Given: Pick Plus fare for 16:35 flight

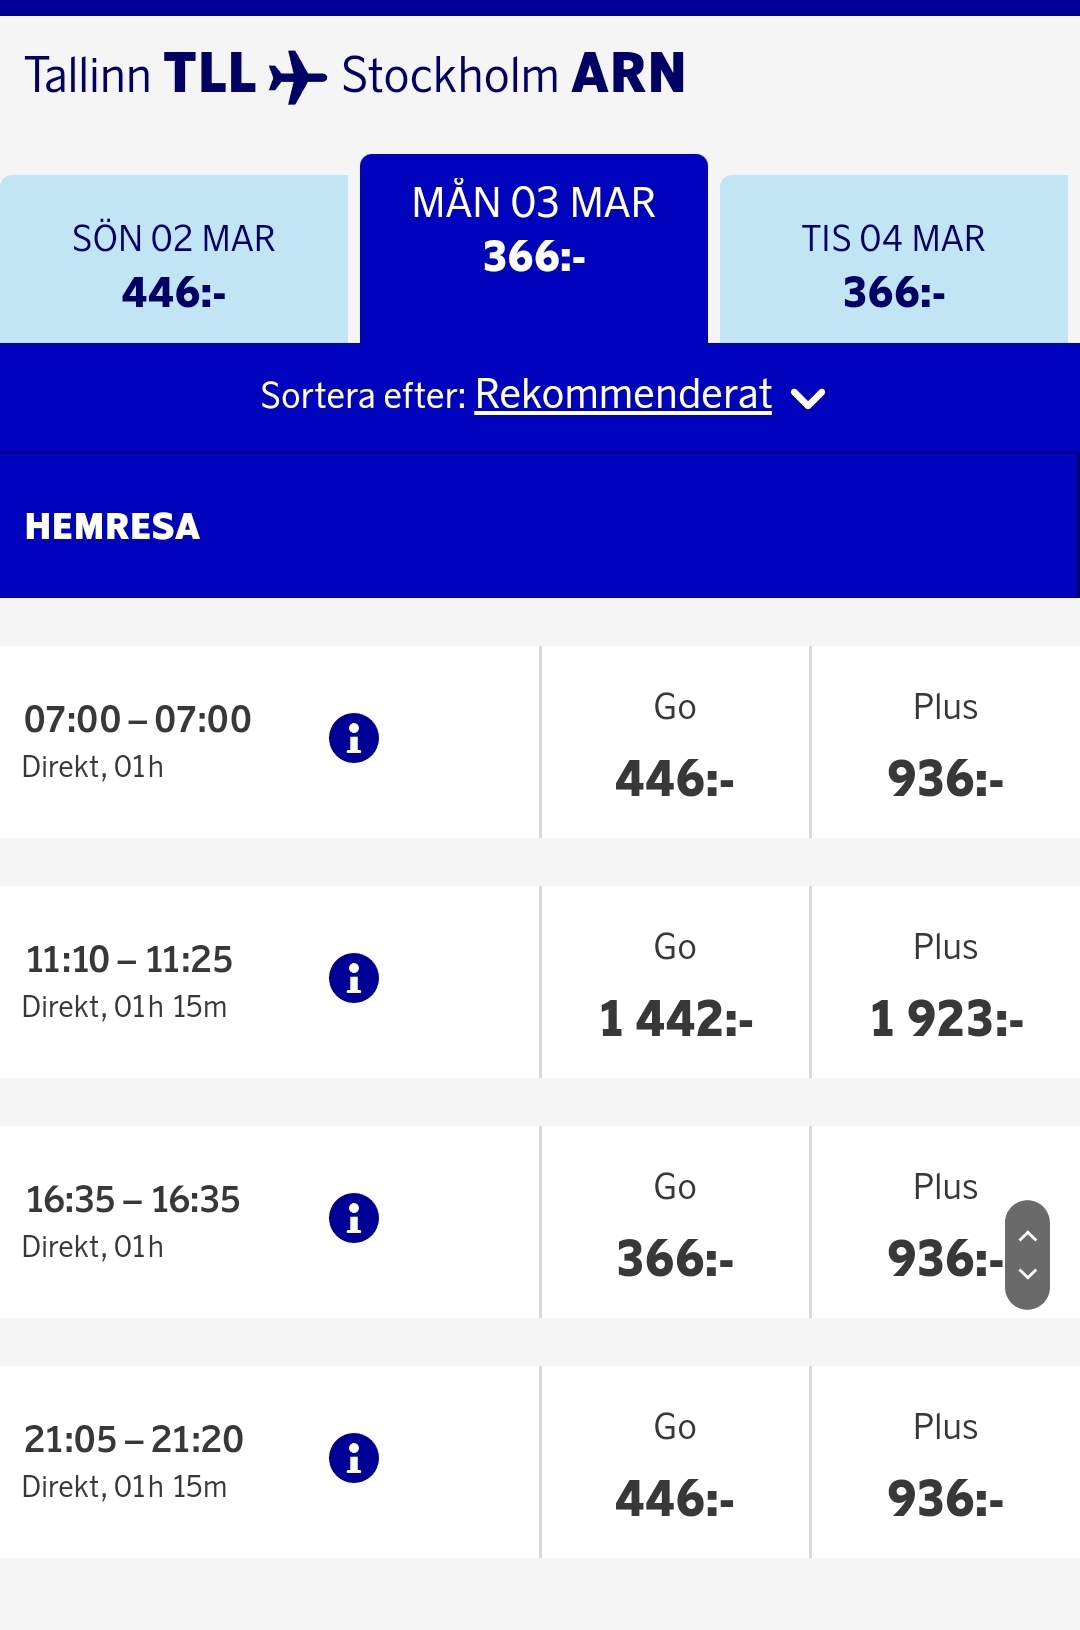Looking at the screenshot, I should point(930,1223).
